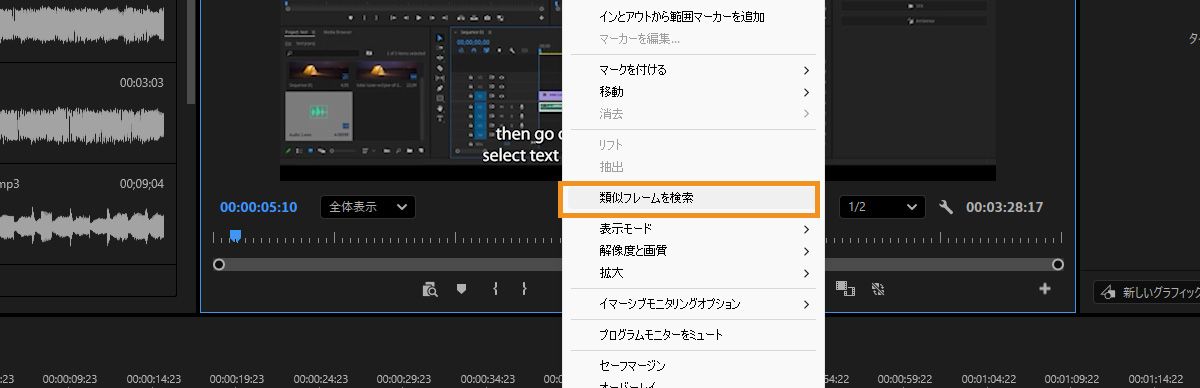The image size is (1200, 388).
Task: Click the comparison view icon
Action: pos(846,289)
